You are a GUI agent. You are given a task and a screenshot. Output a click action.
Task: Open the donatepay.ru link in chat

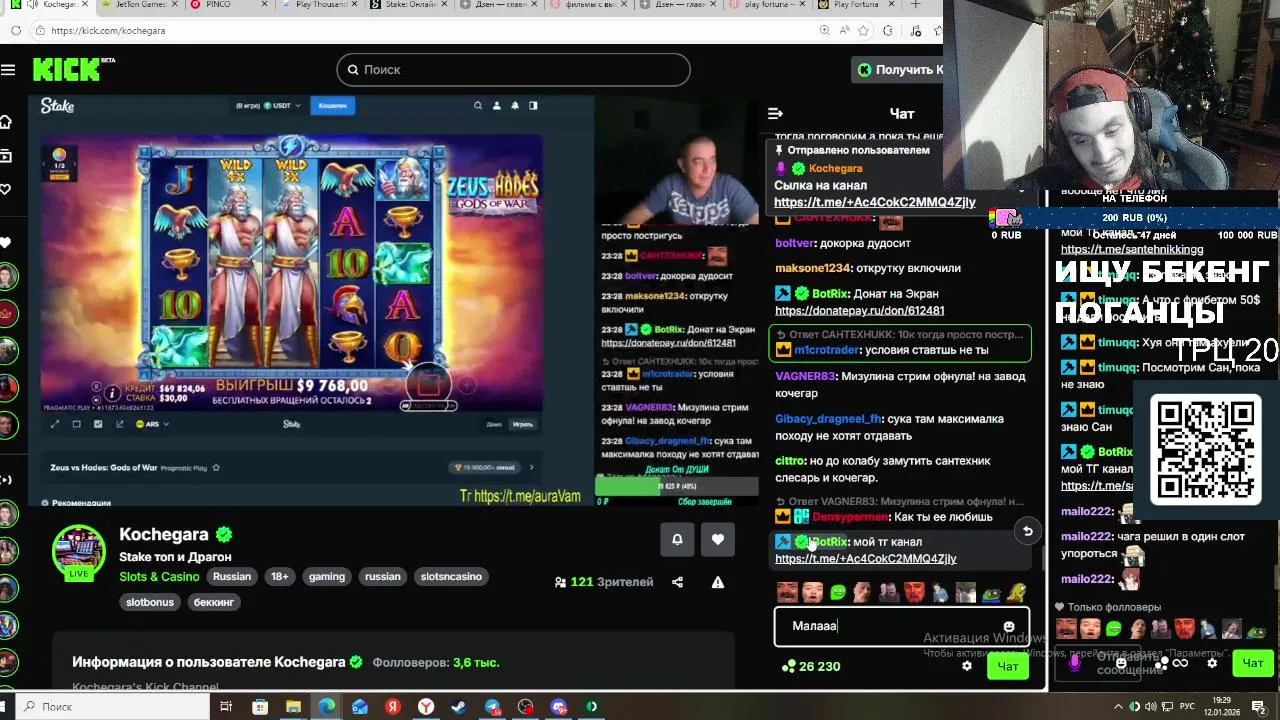click(x=859, y=310)
